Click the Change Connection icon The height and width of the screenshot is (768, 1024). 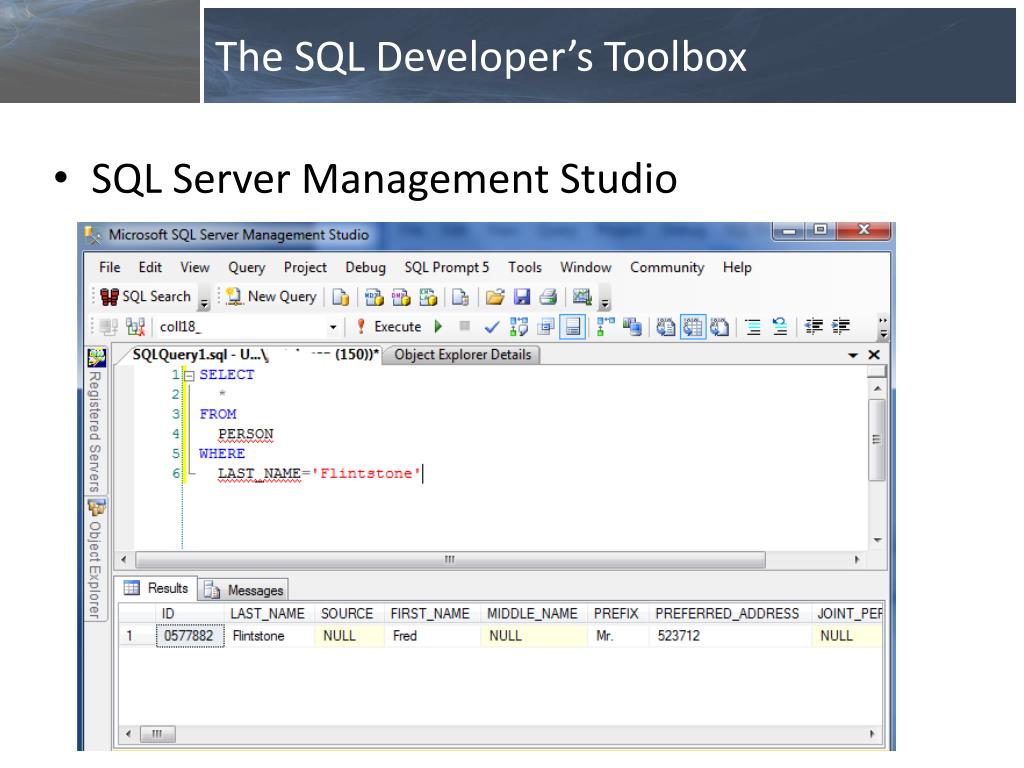click(135, 327)
